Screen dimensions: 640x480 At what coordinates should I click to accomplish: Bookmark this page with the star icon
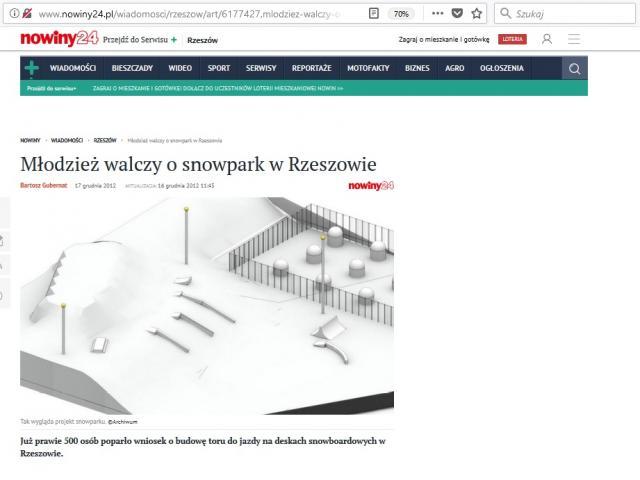[x=476, y=14]
